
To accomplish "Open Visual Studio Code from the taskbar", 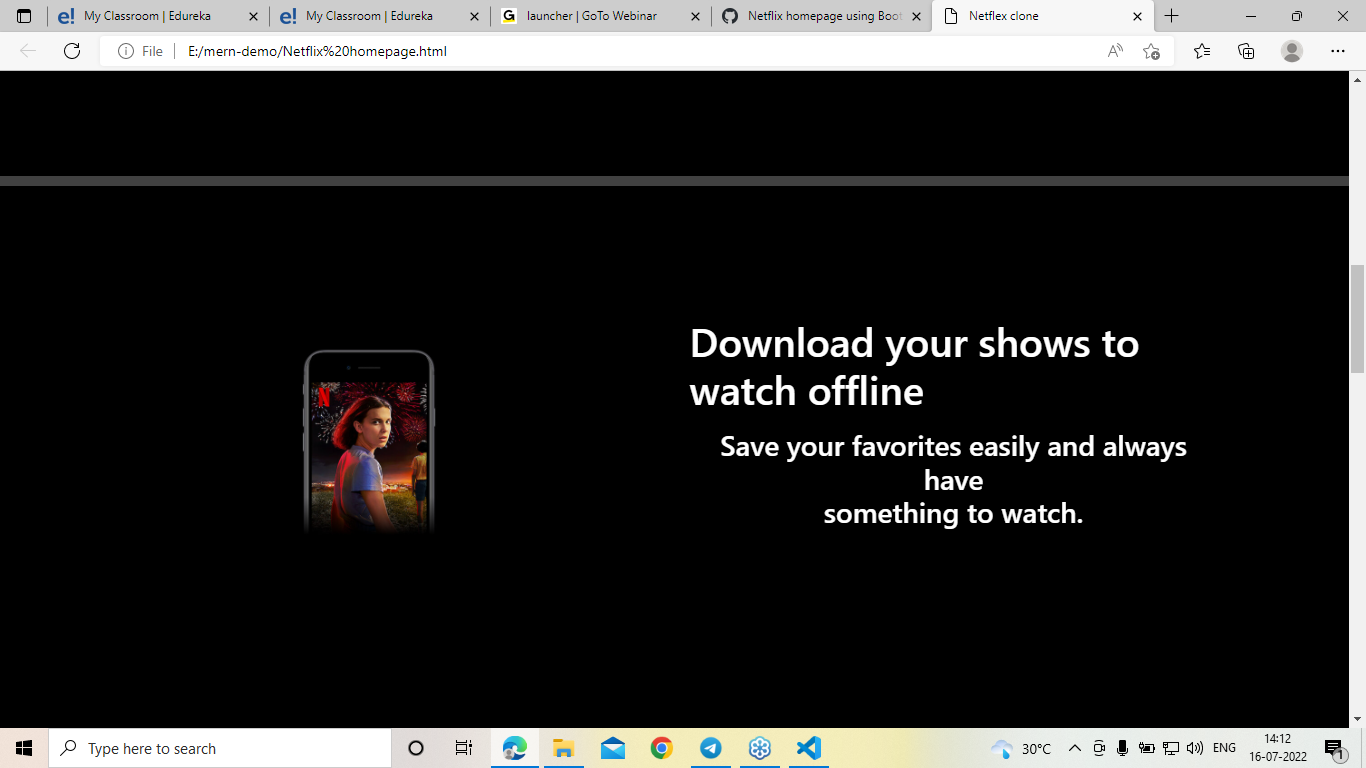I will click(808, 747).
